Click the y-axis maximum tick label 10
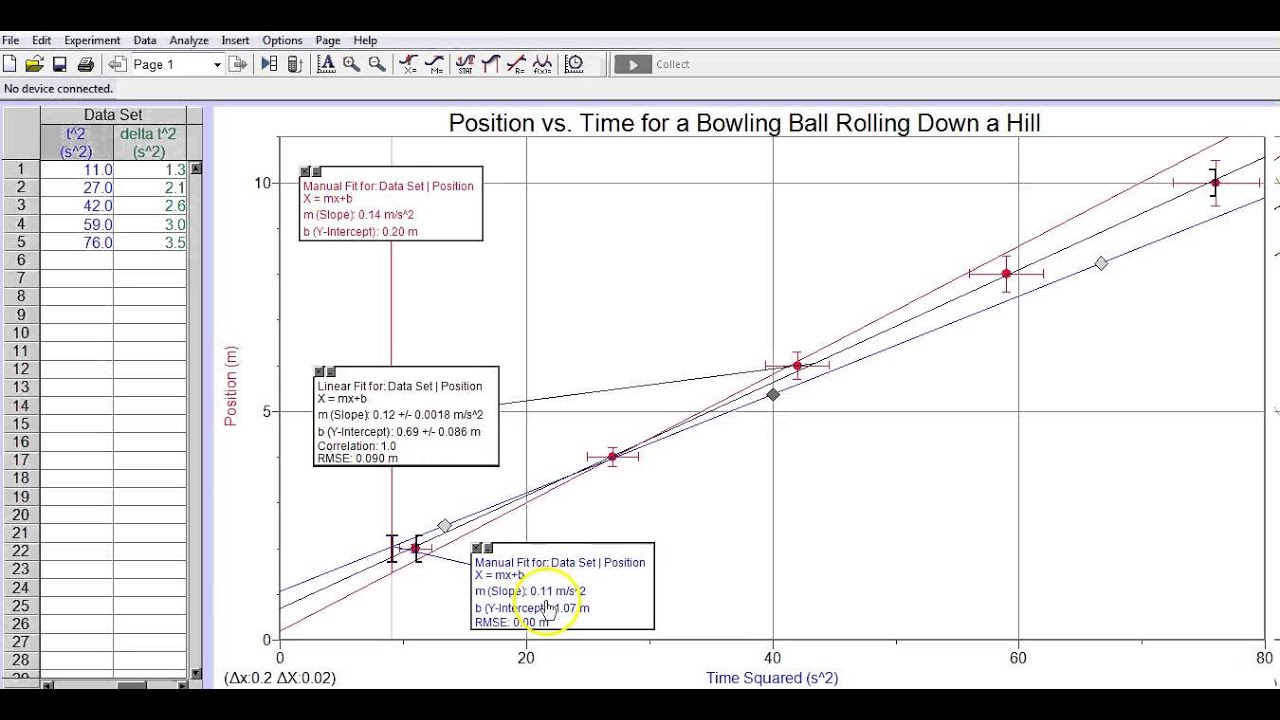This screenshot has height=720, width=1280. [263, 183]
